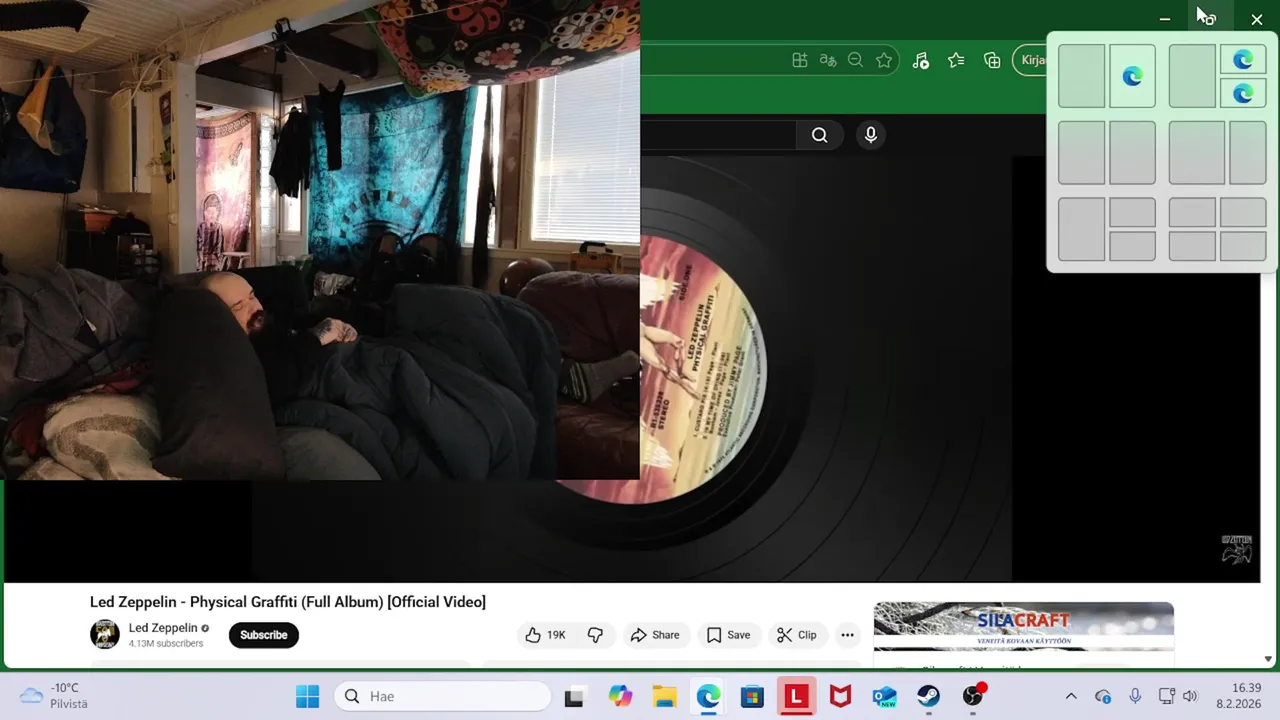
Task: Switch to Microsoft Edge in taskbar
Action: pos(708,696)
